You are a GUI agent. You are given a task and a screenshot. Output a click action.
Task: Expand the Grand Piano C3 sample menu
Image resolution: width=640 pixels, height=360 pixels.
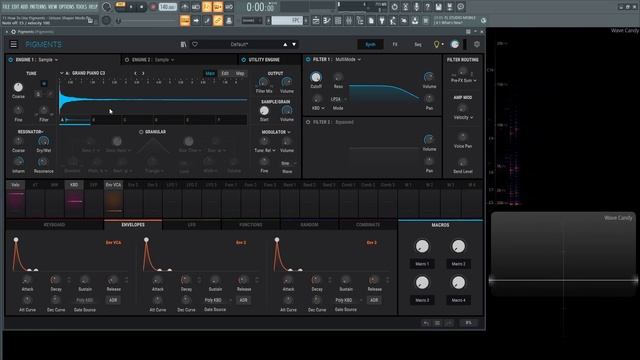[62, 73]
